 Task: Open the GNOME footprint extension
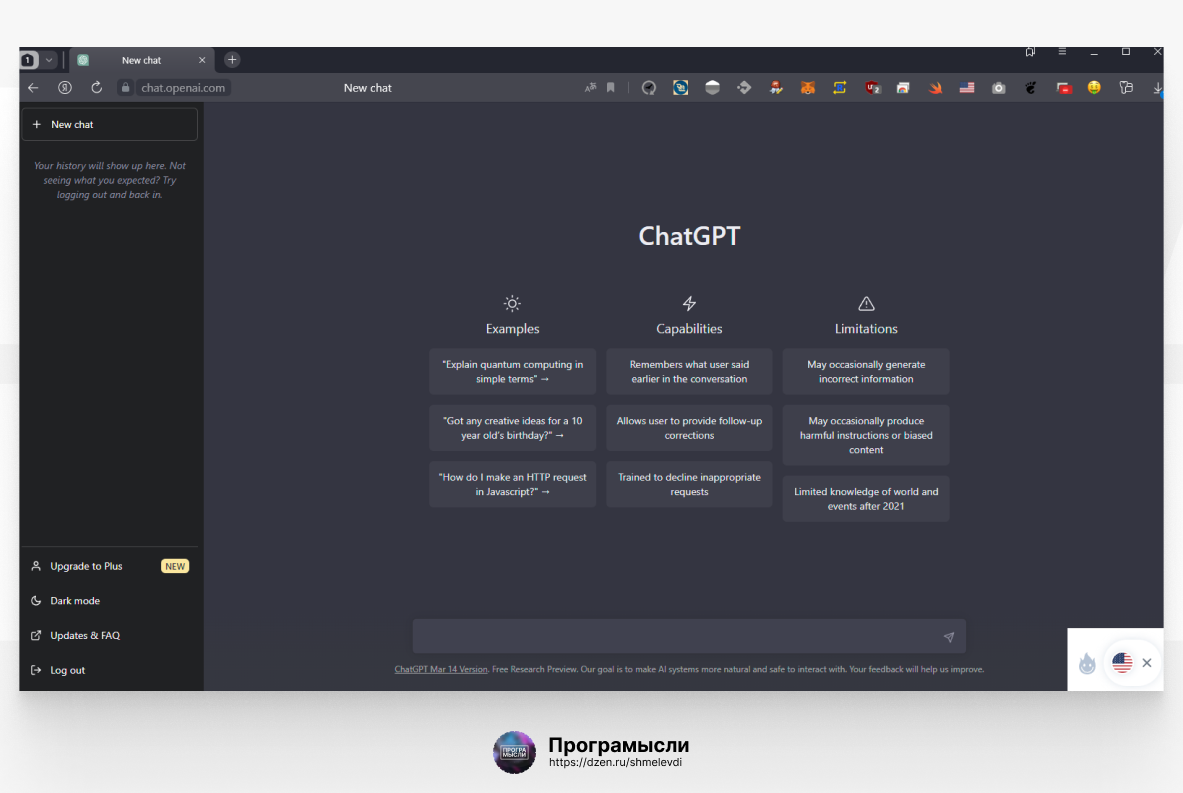pos(1031,88)
